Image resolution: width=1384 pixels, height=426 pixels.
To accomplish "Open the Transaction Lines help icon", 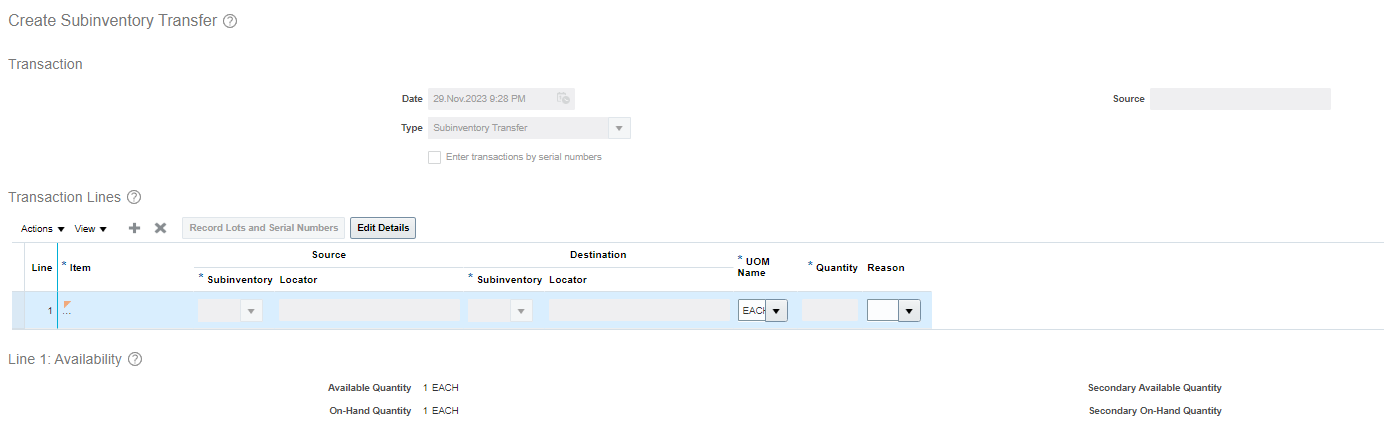I will point(134,197).
